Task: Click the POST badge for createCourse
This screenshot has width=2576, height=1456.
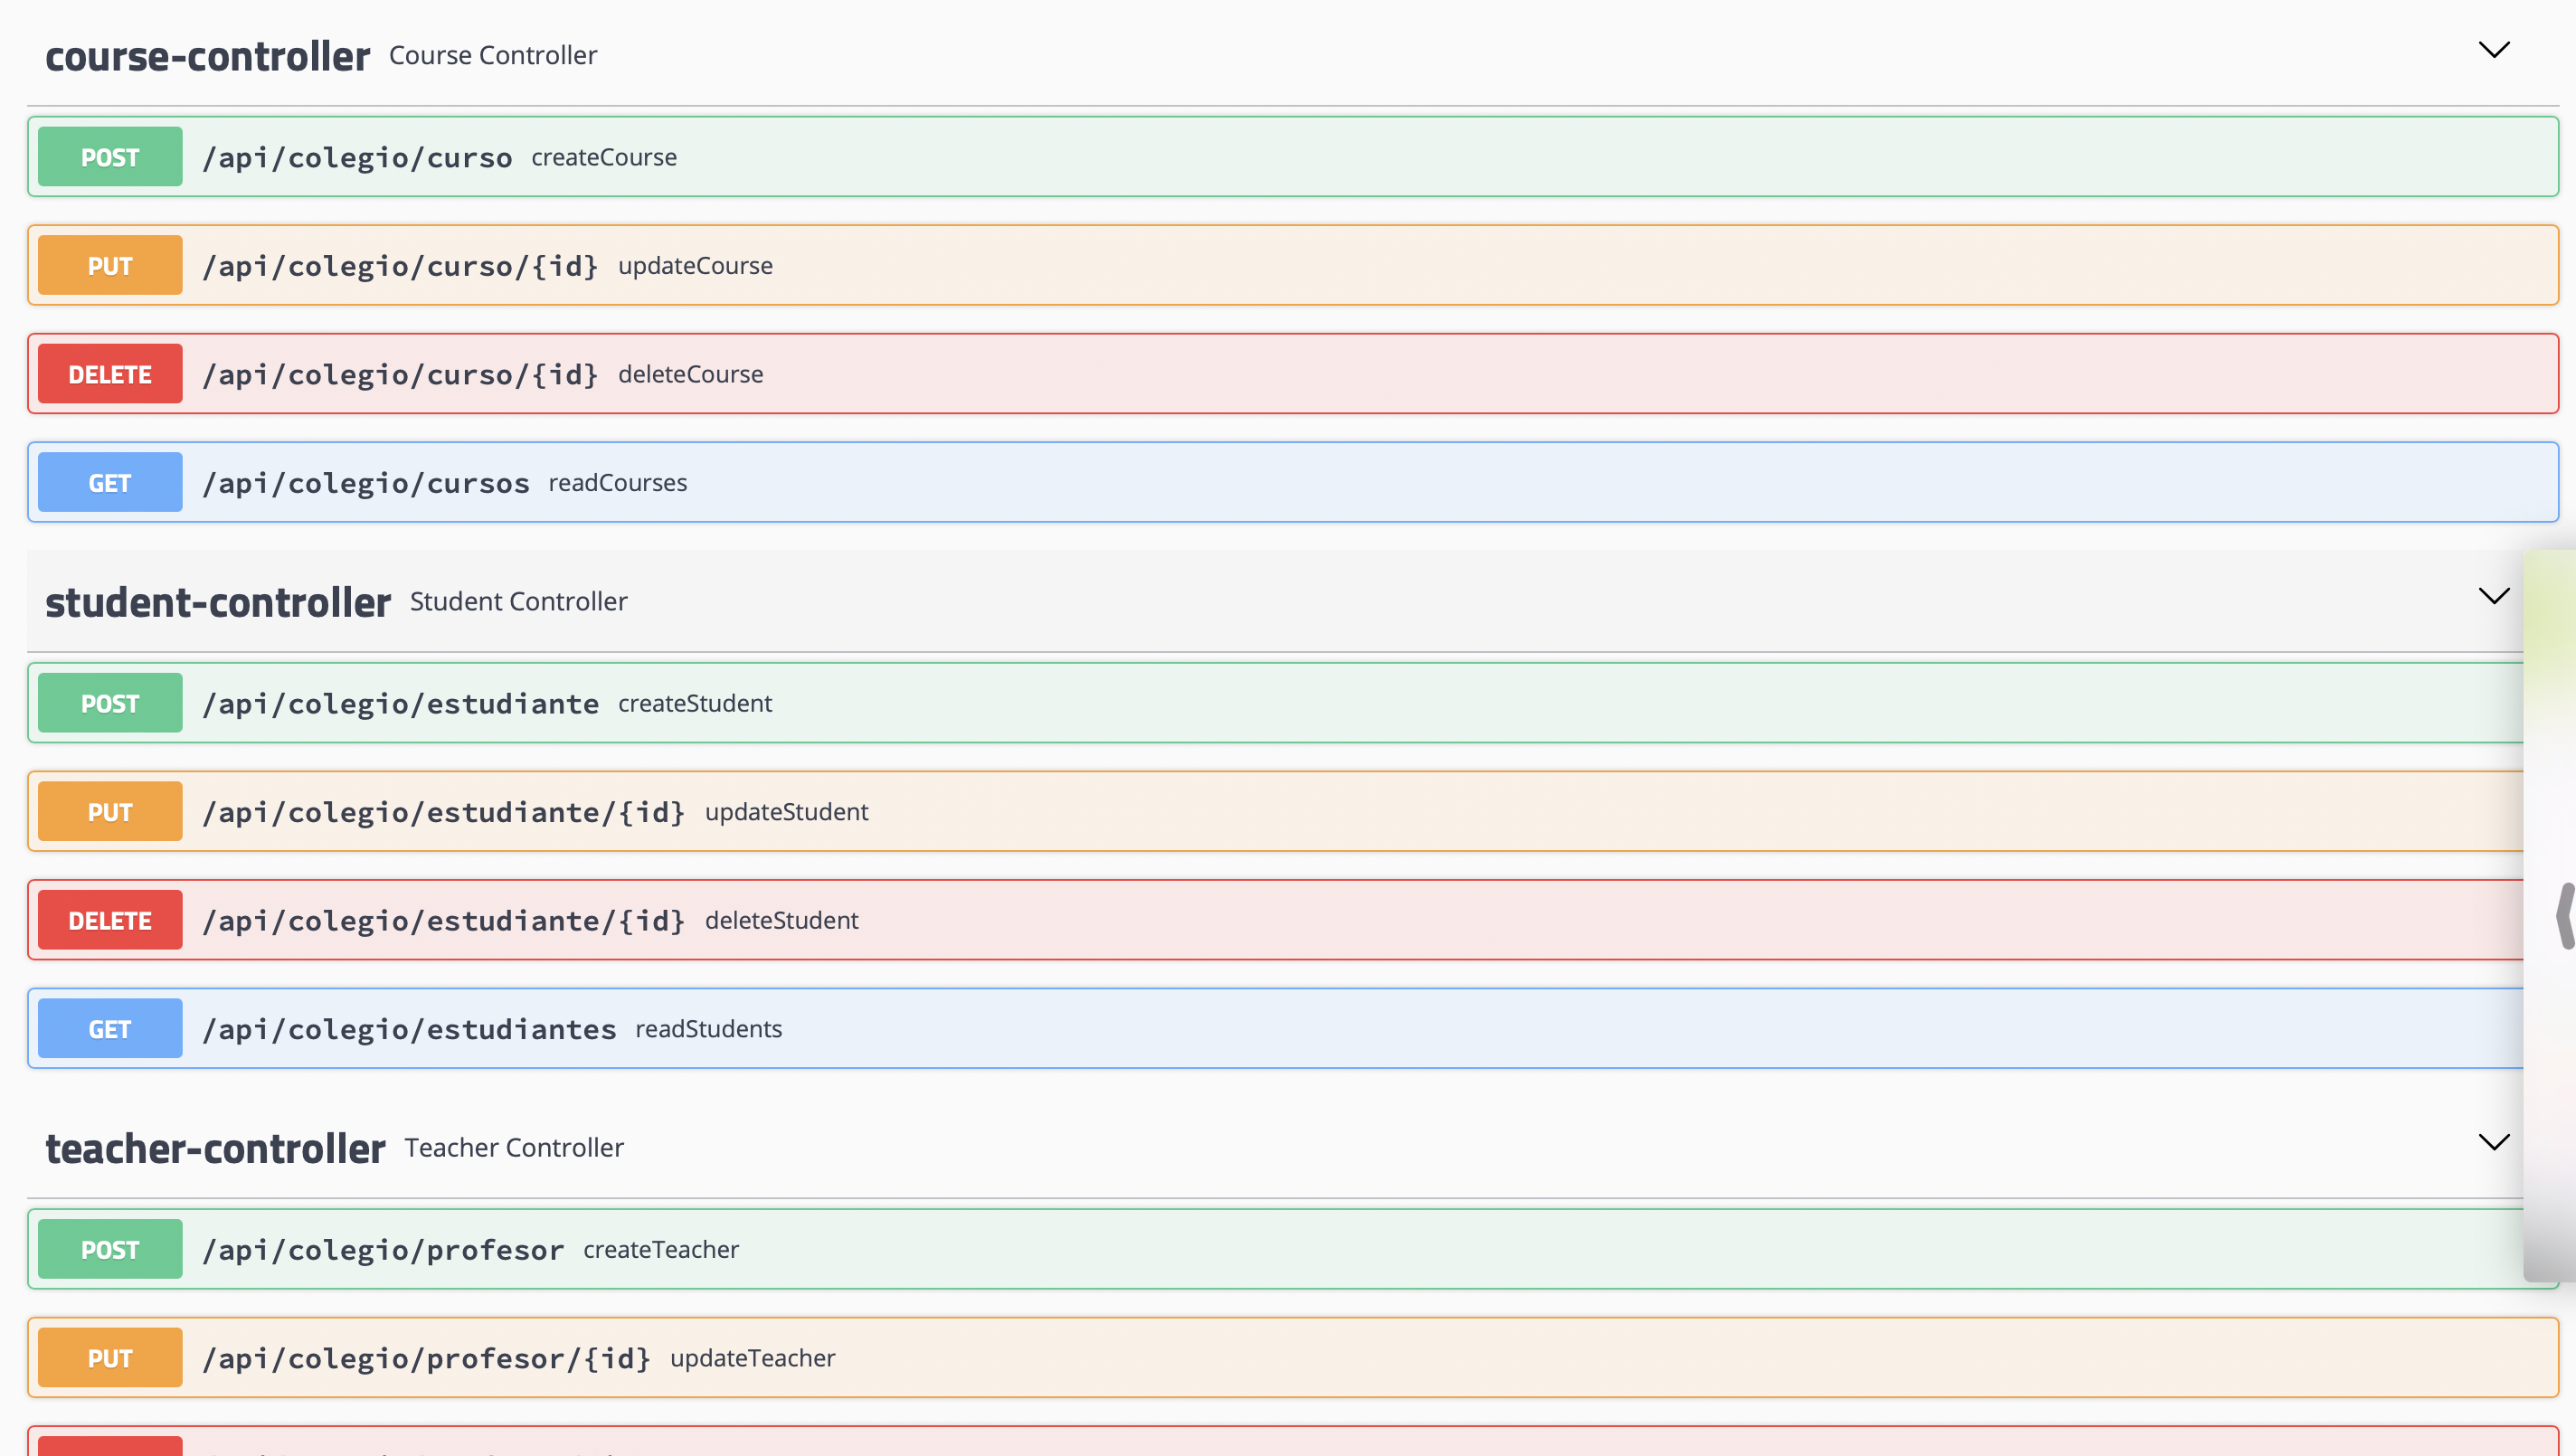Action: [x=109, y=156]
